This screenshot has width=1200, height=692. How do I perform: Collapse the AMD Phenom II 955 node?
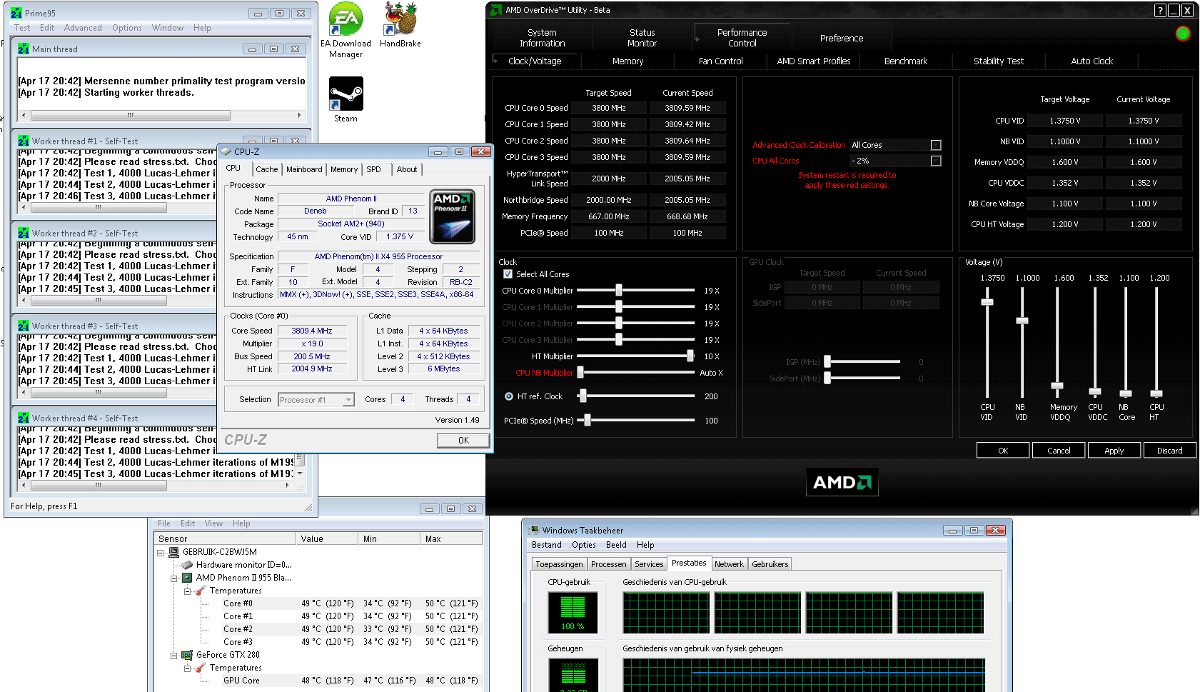(174, 578)
